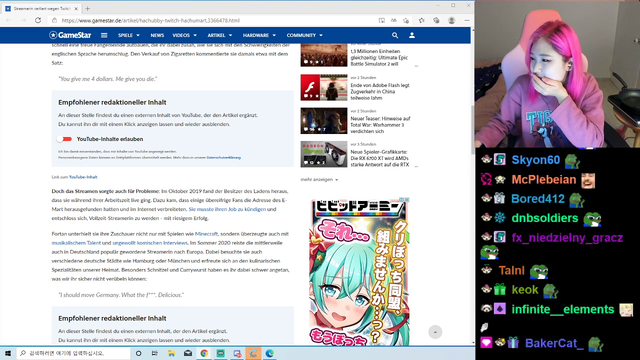This screenshot has width=640, height=360.
Task: Open the Minecraft link in the article
Action: [207, 234]
